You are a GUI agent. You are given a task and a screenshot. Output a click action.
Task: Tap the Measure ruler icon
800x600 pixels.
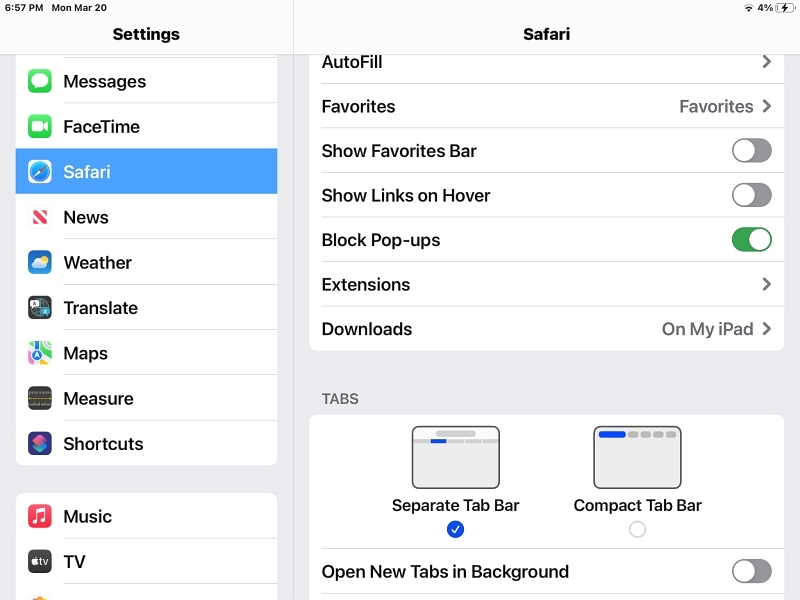click(40, 398)
